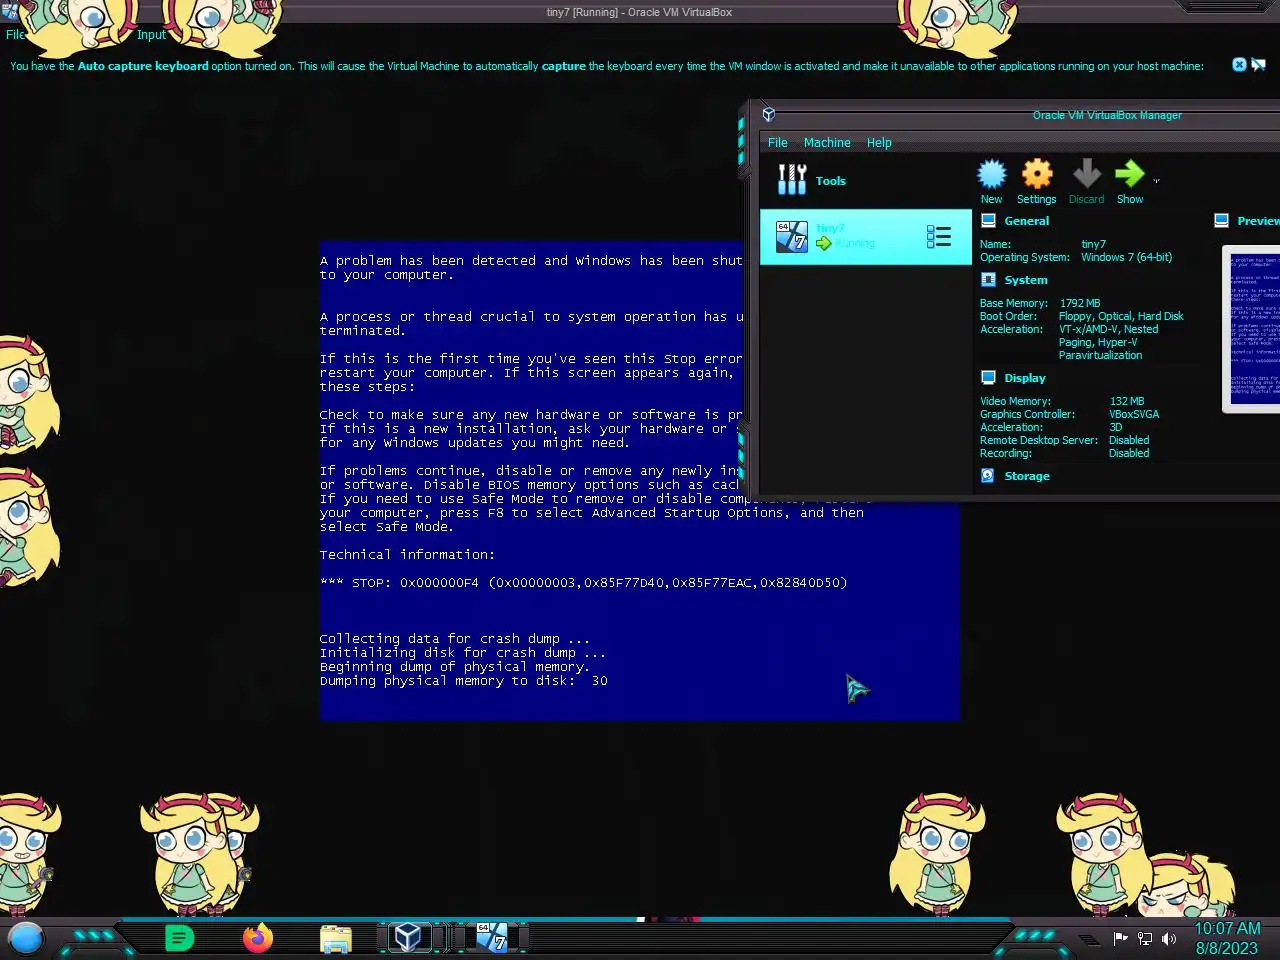Click the Recording 'Disabled' value

1129,453
